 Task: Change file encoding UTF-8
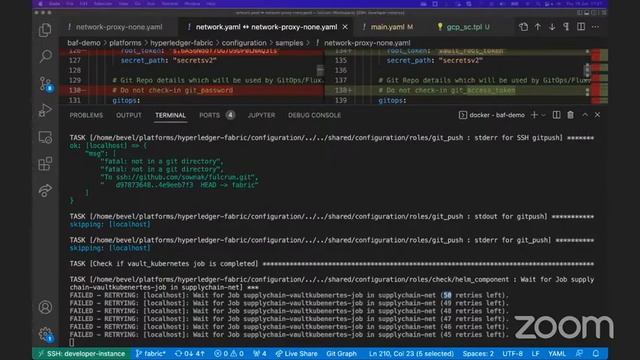tap(512, 353)
